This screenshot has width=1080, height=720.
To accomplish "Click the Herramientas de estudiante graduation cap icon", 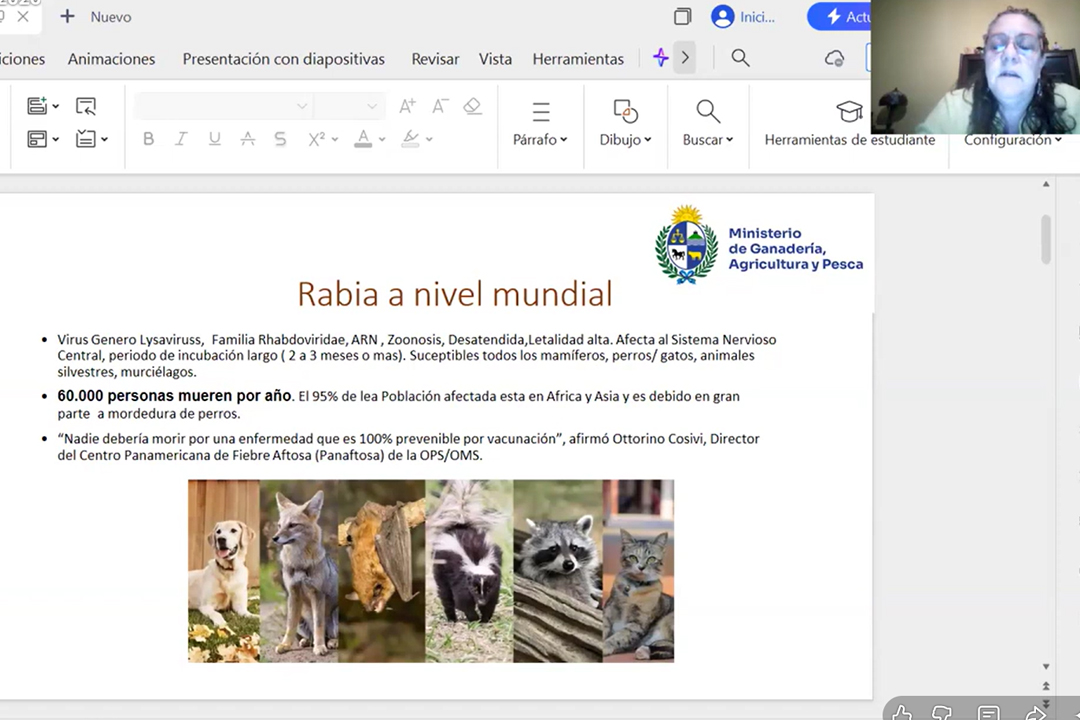I will coord(849,112).
